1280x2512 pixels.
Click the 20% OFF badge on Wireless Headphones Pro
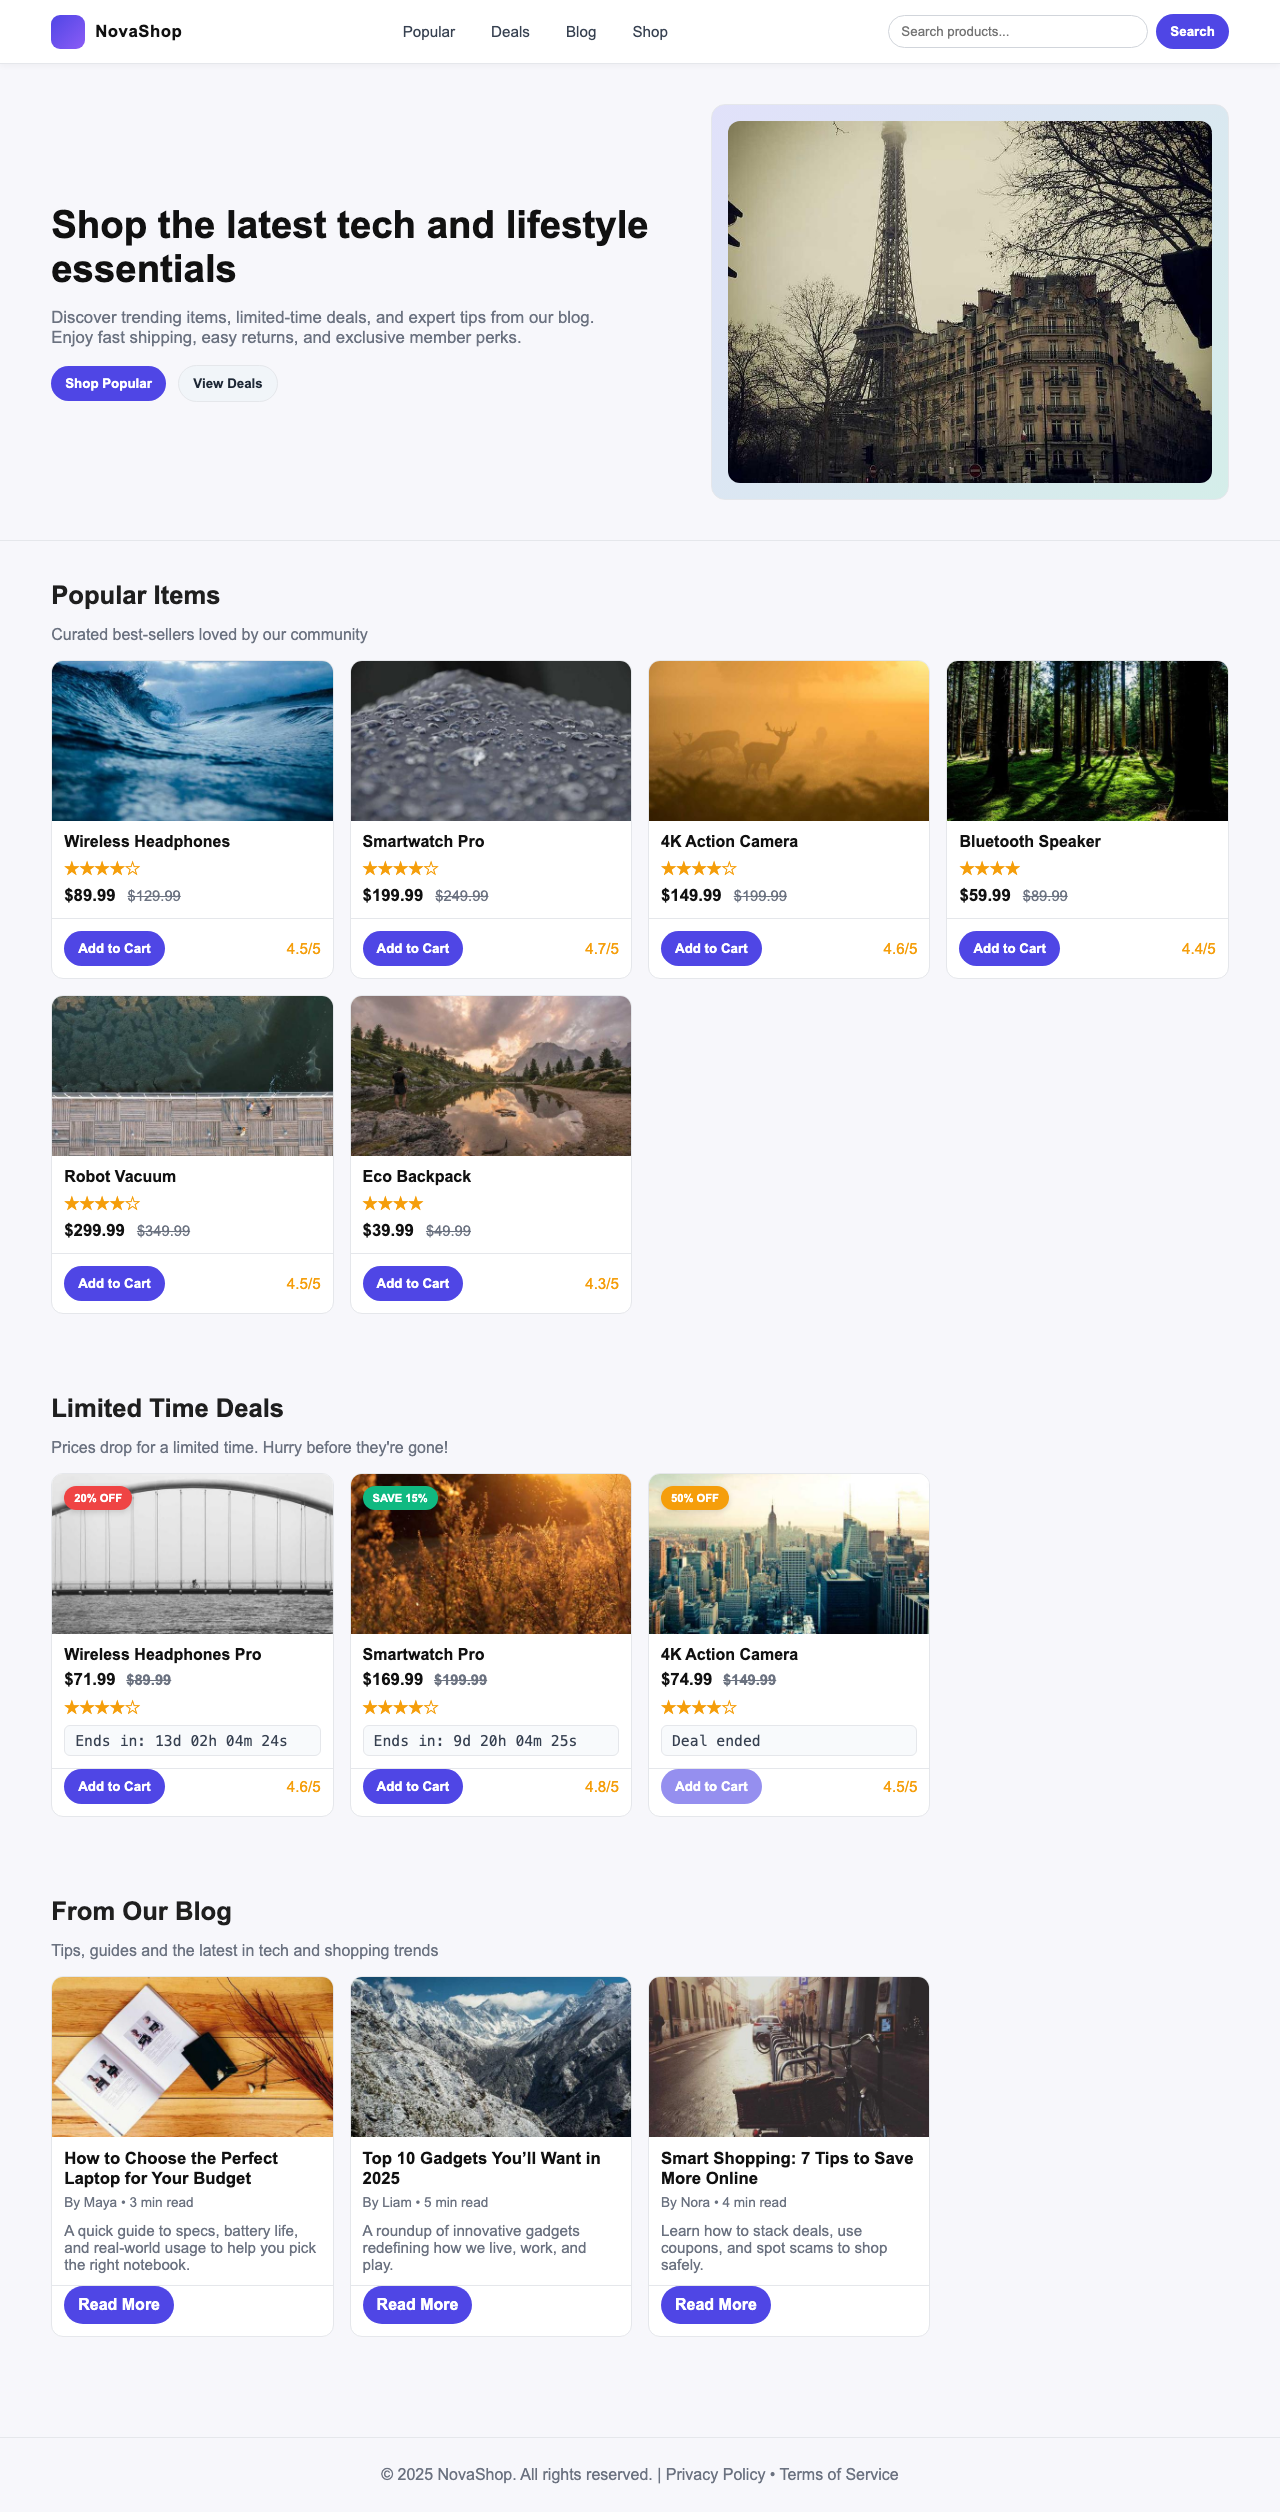point(96,1498)
